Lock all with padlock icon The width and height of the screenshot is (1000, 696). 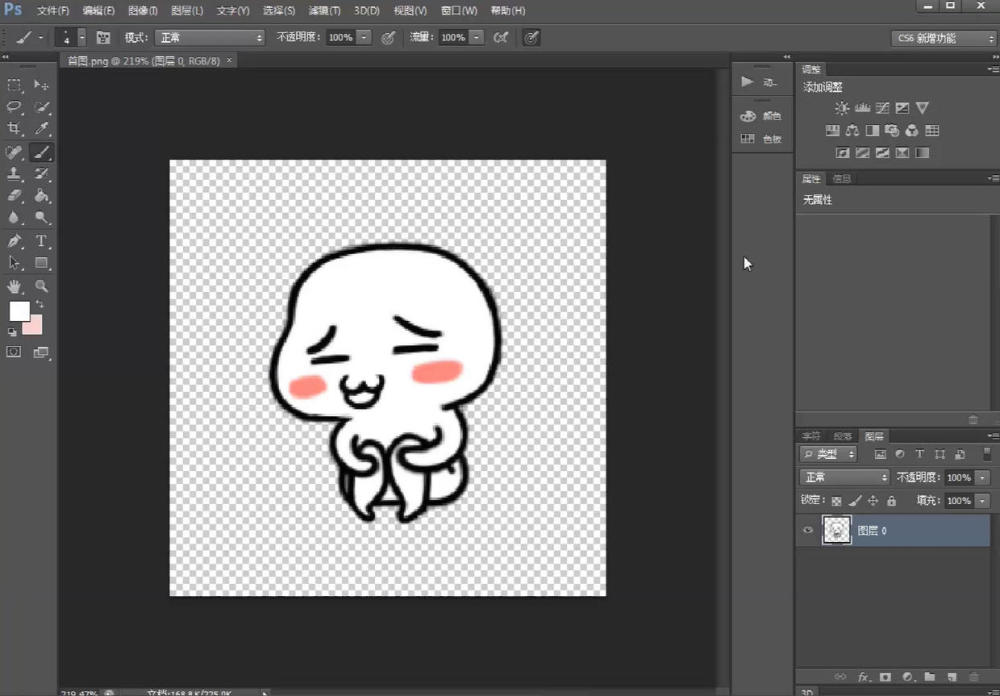[892, 501]
